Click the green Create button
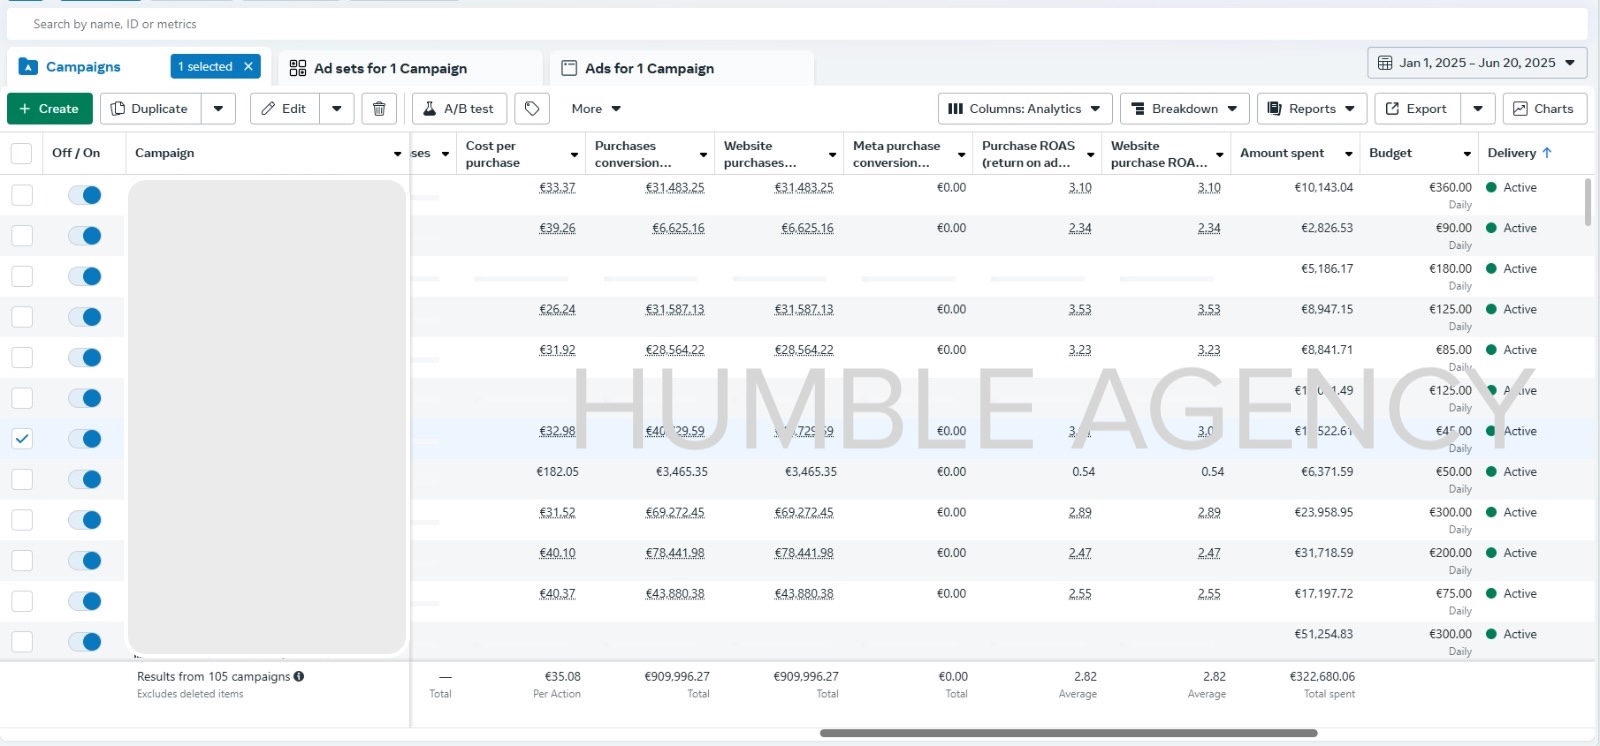 coord(49,109)
